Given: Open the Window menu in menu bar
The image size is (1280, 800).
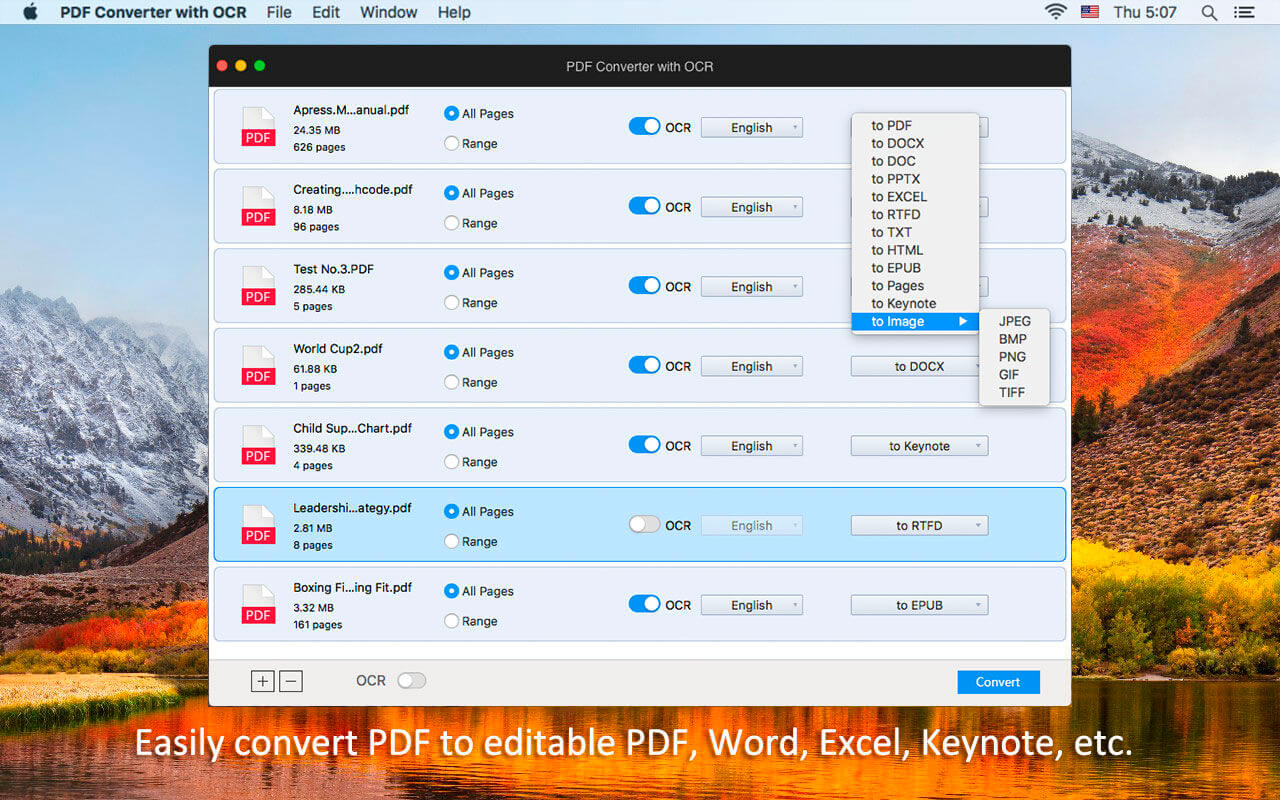Looking at the screenshot, I should coord(389,12).
